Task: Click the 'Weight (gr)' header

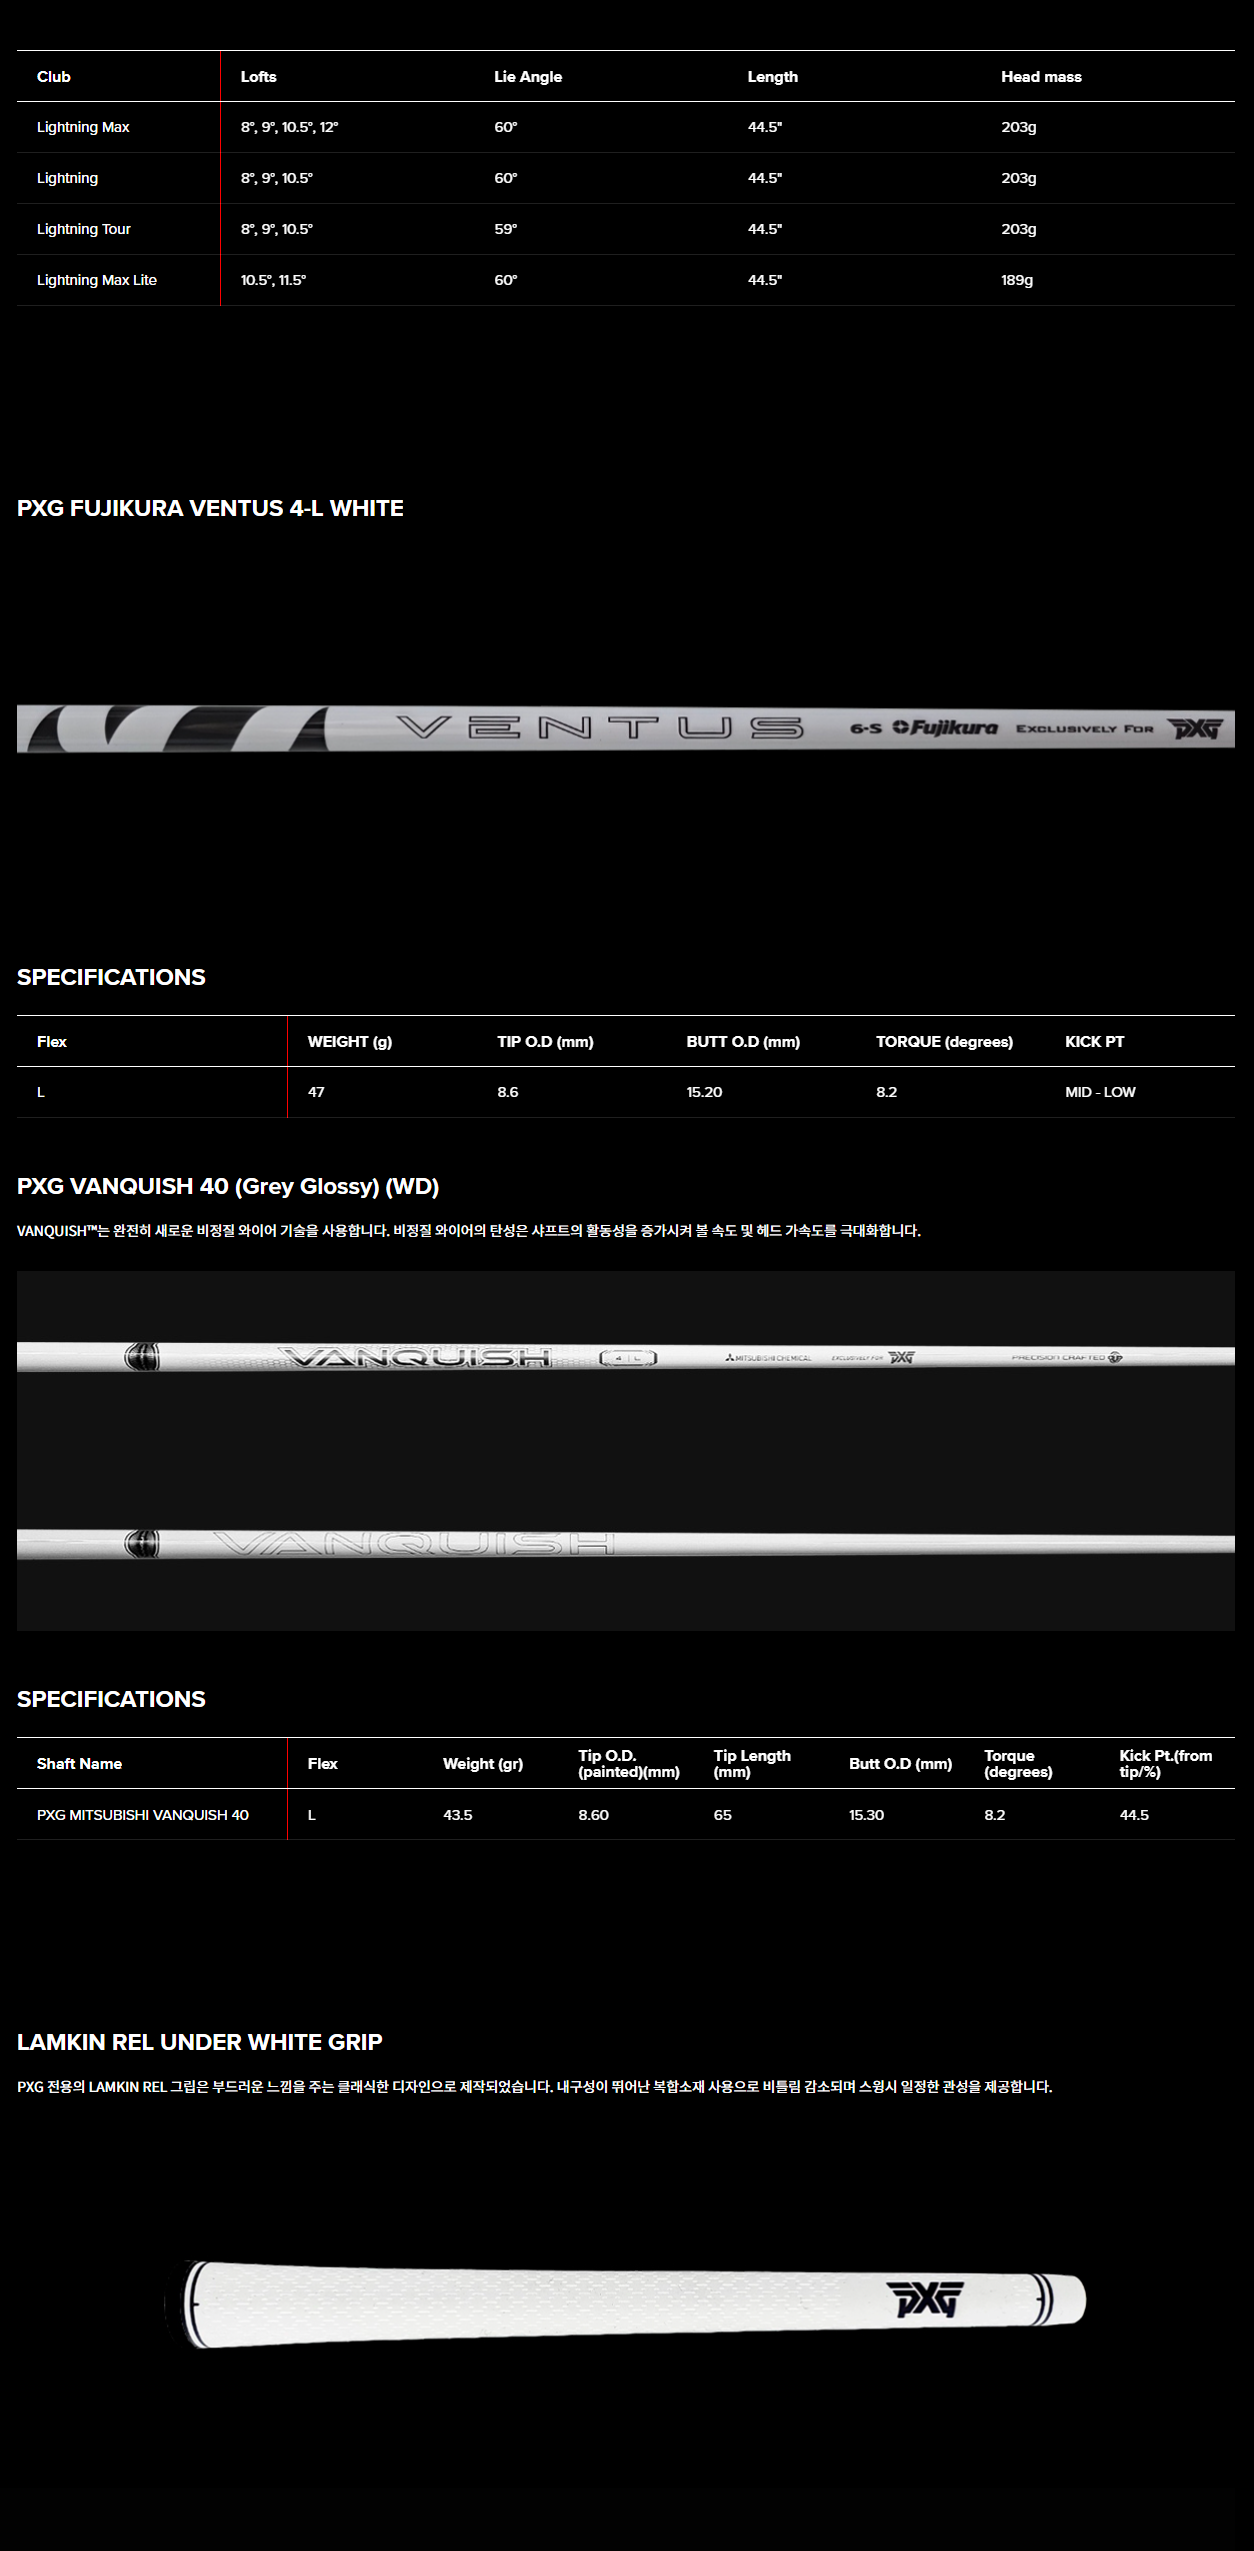Action: 483,1764
